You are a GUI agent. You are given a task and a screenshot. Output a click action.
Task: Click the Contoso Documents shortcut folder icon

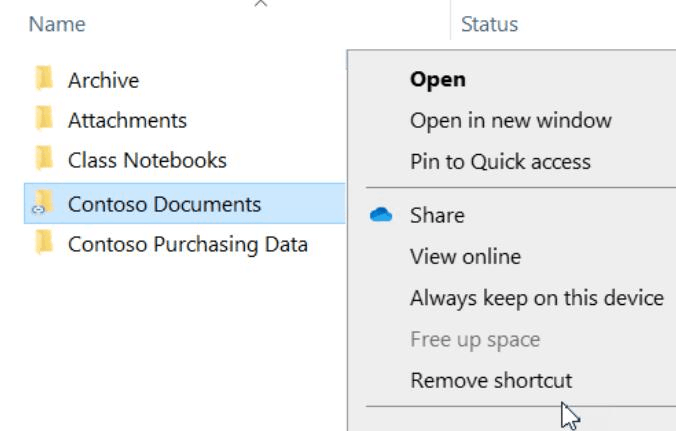[x=43, y=202]
